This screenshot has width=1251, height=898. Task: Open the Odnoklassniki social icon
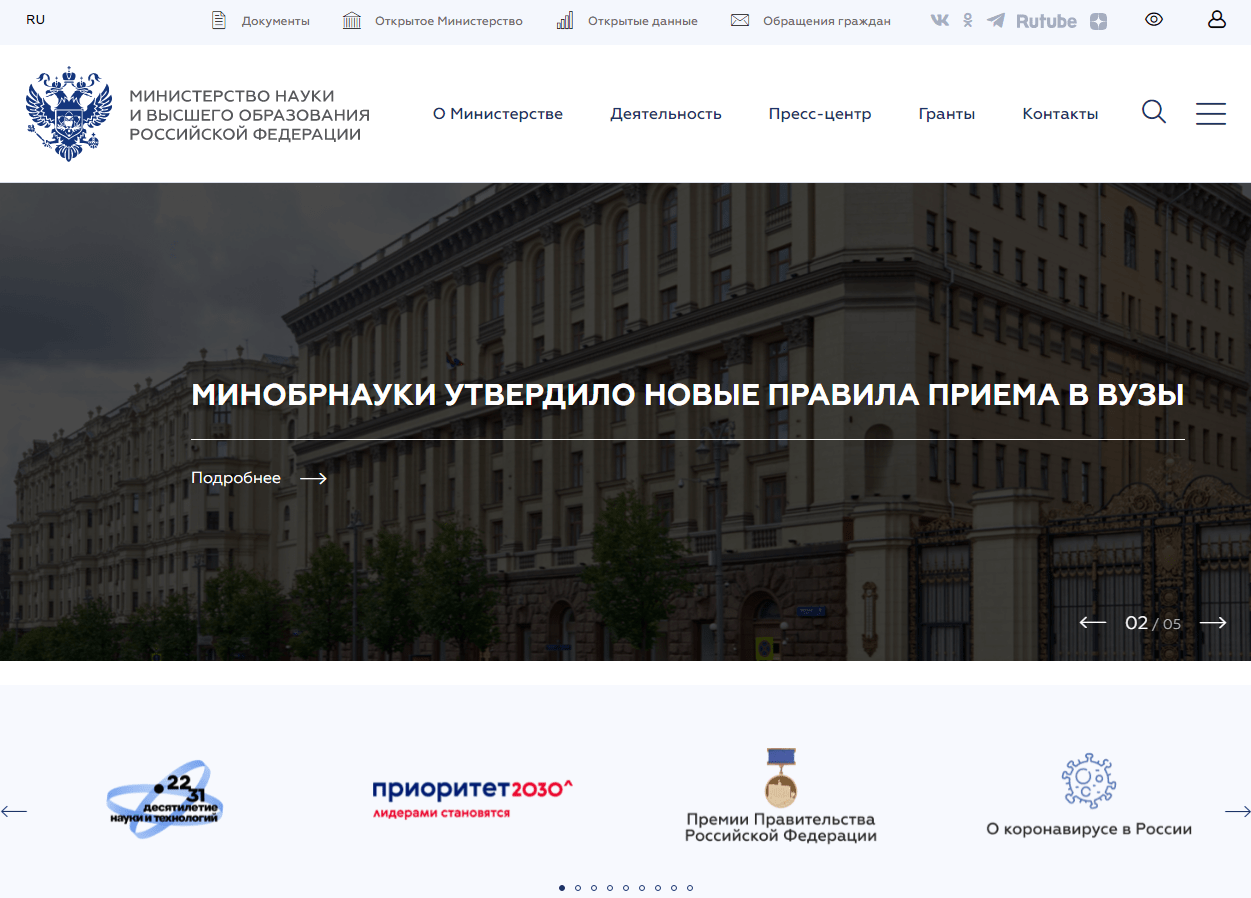pyautogui.click(x=968, y=20)
